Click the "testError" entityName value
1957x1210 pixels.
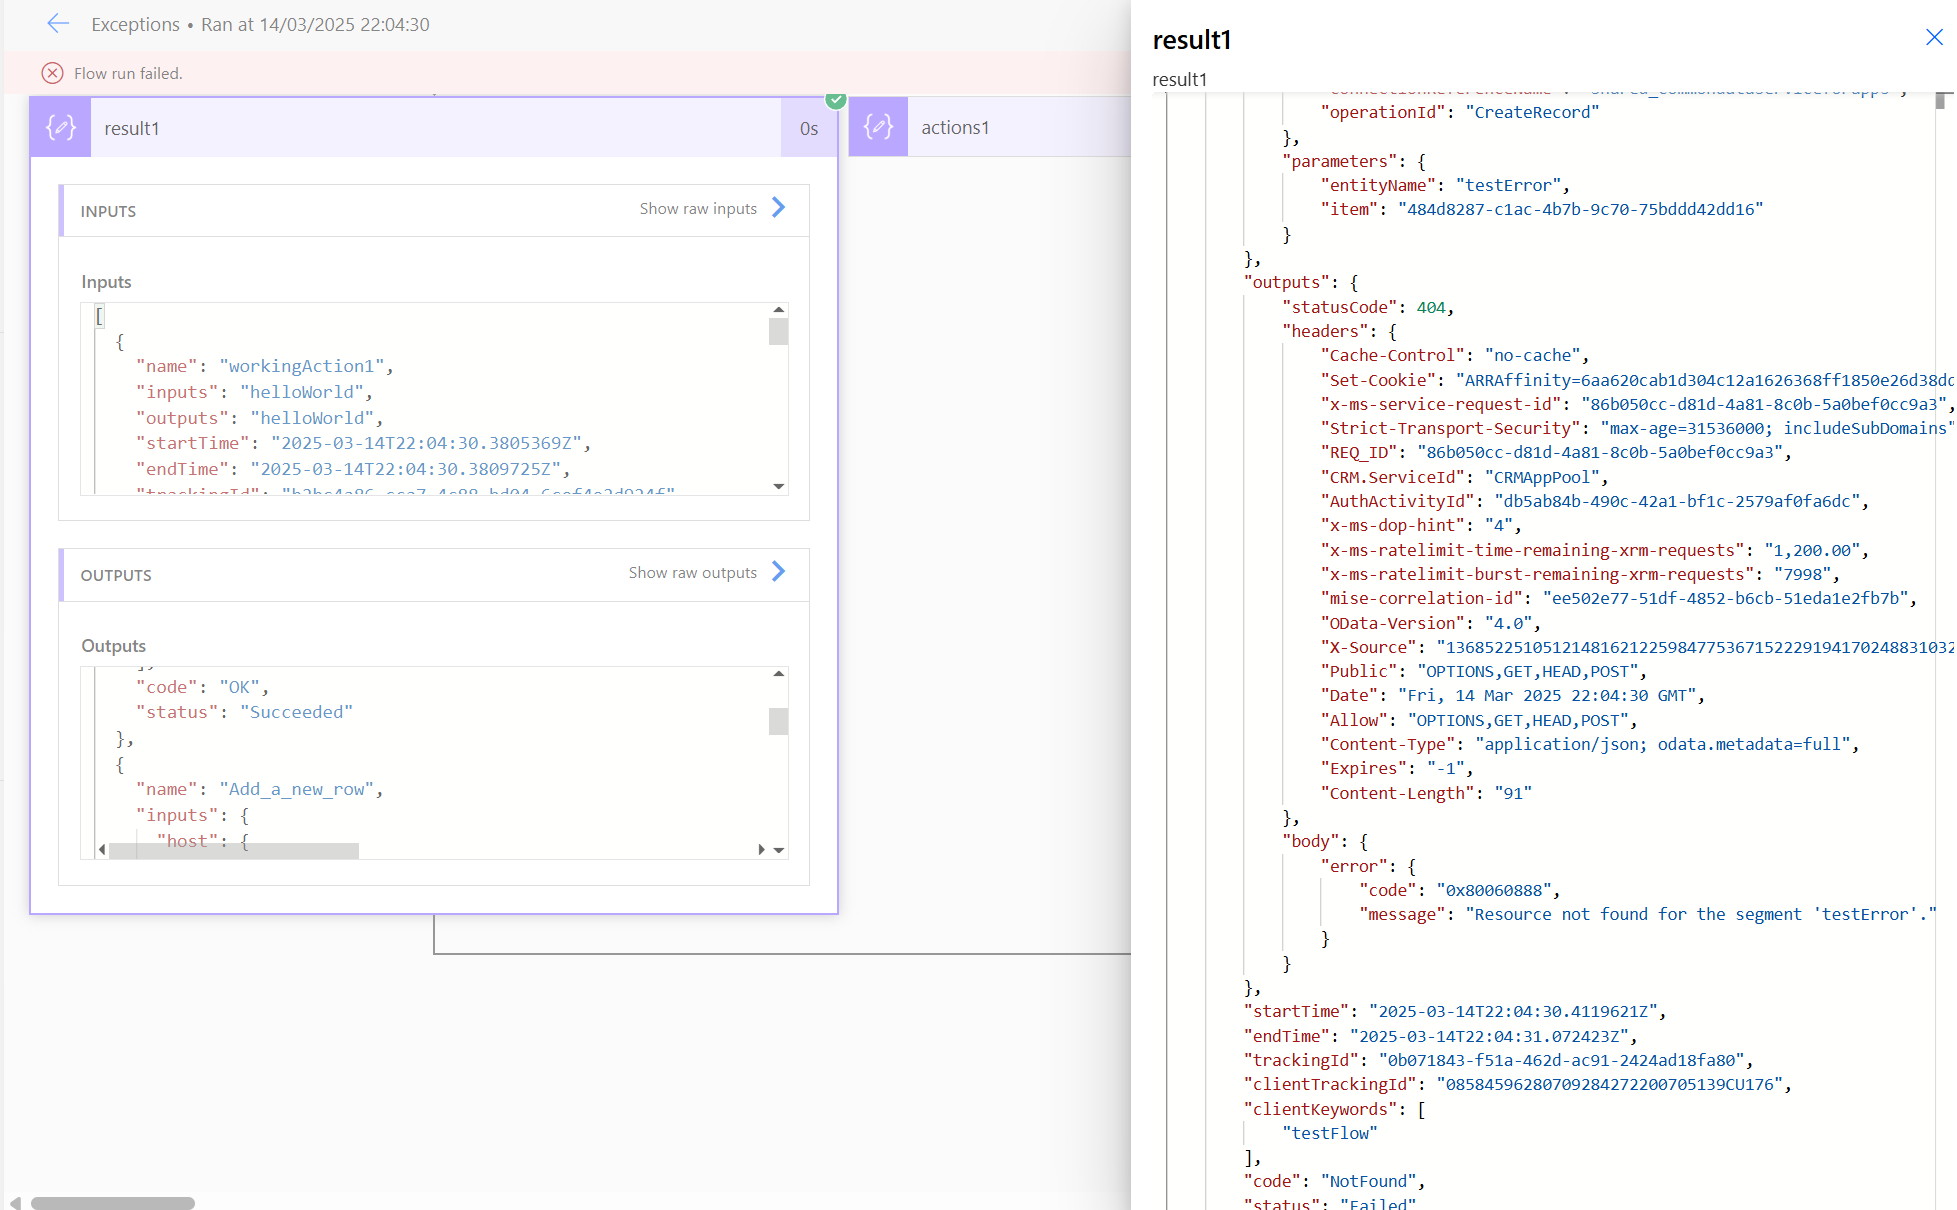pos(1508,185)
